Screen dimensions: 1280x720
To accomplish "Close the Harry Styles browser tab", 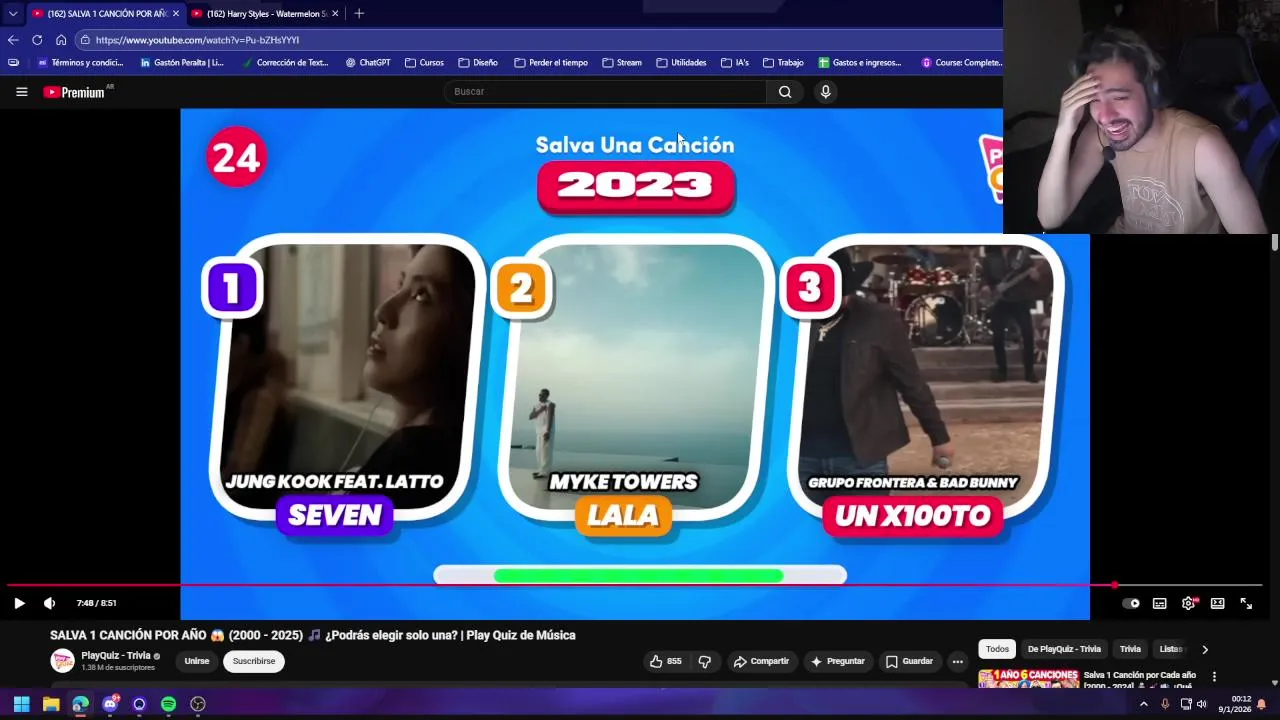I will pos(335,13).
